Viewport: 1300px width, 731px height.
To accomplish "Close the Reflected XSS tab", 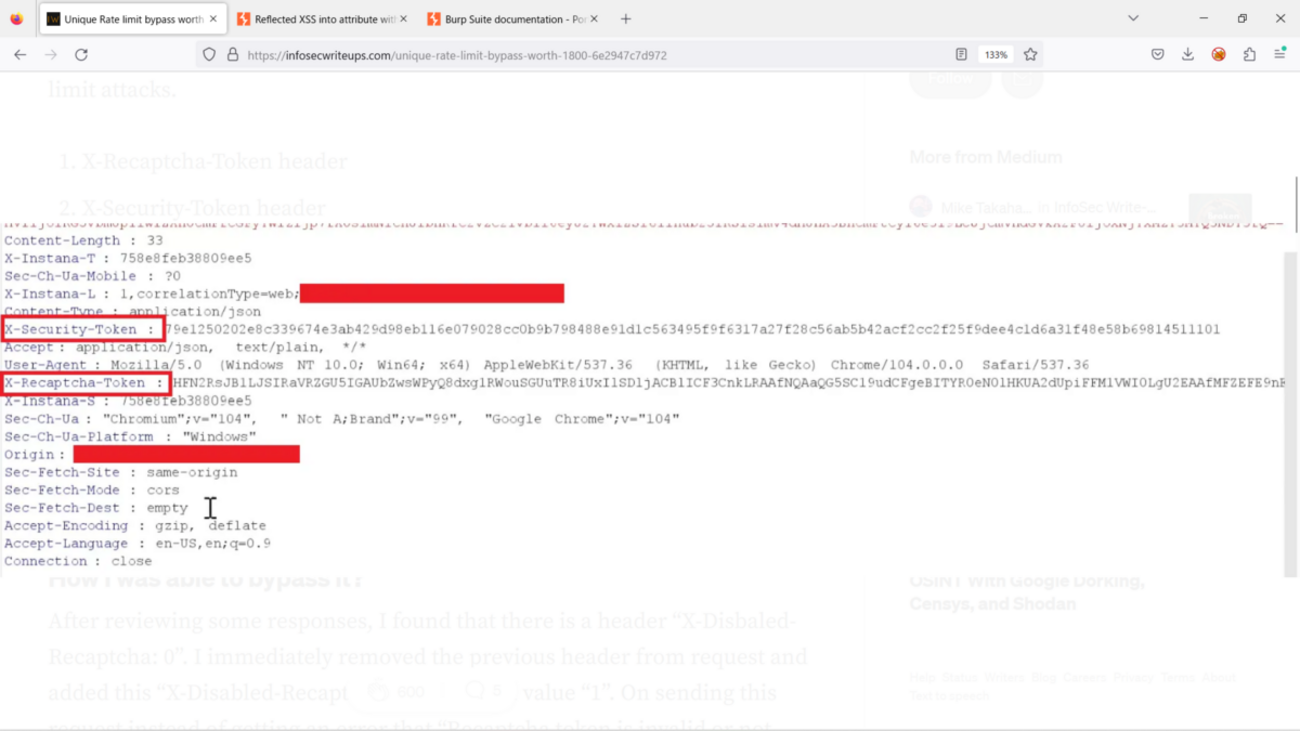I will (403, 19).
